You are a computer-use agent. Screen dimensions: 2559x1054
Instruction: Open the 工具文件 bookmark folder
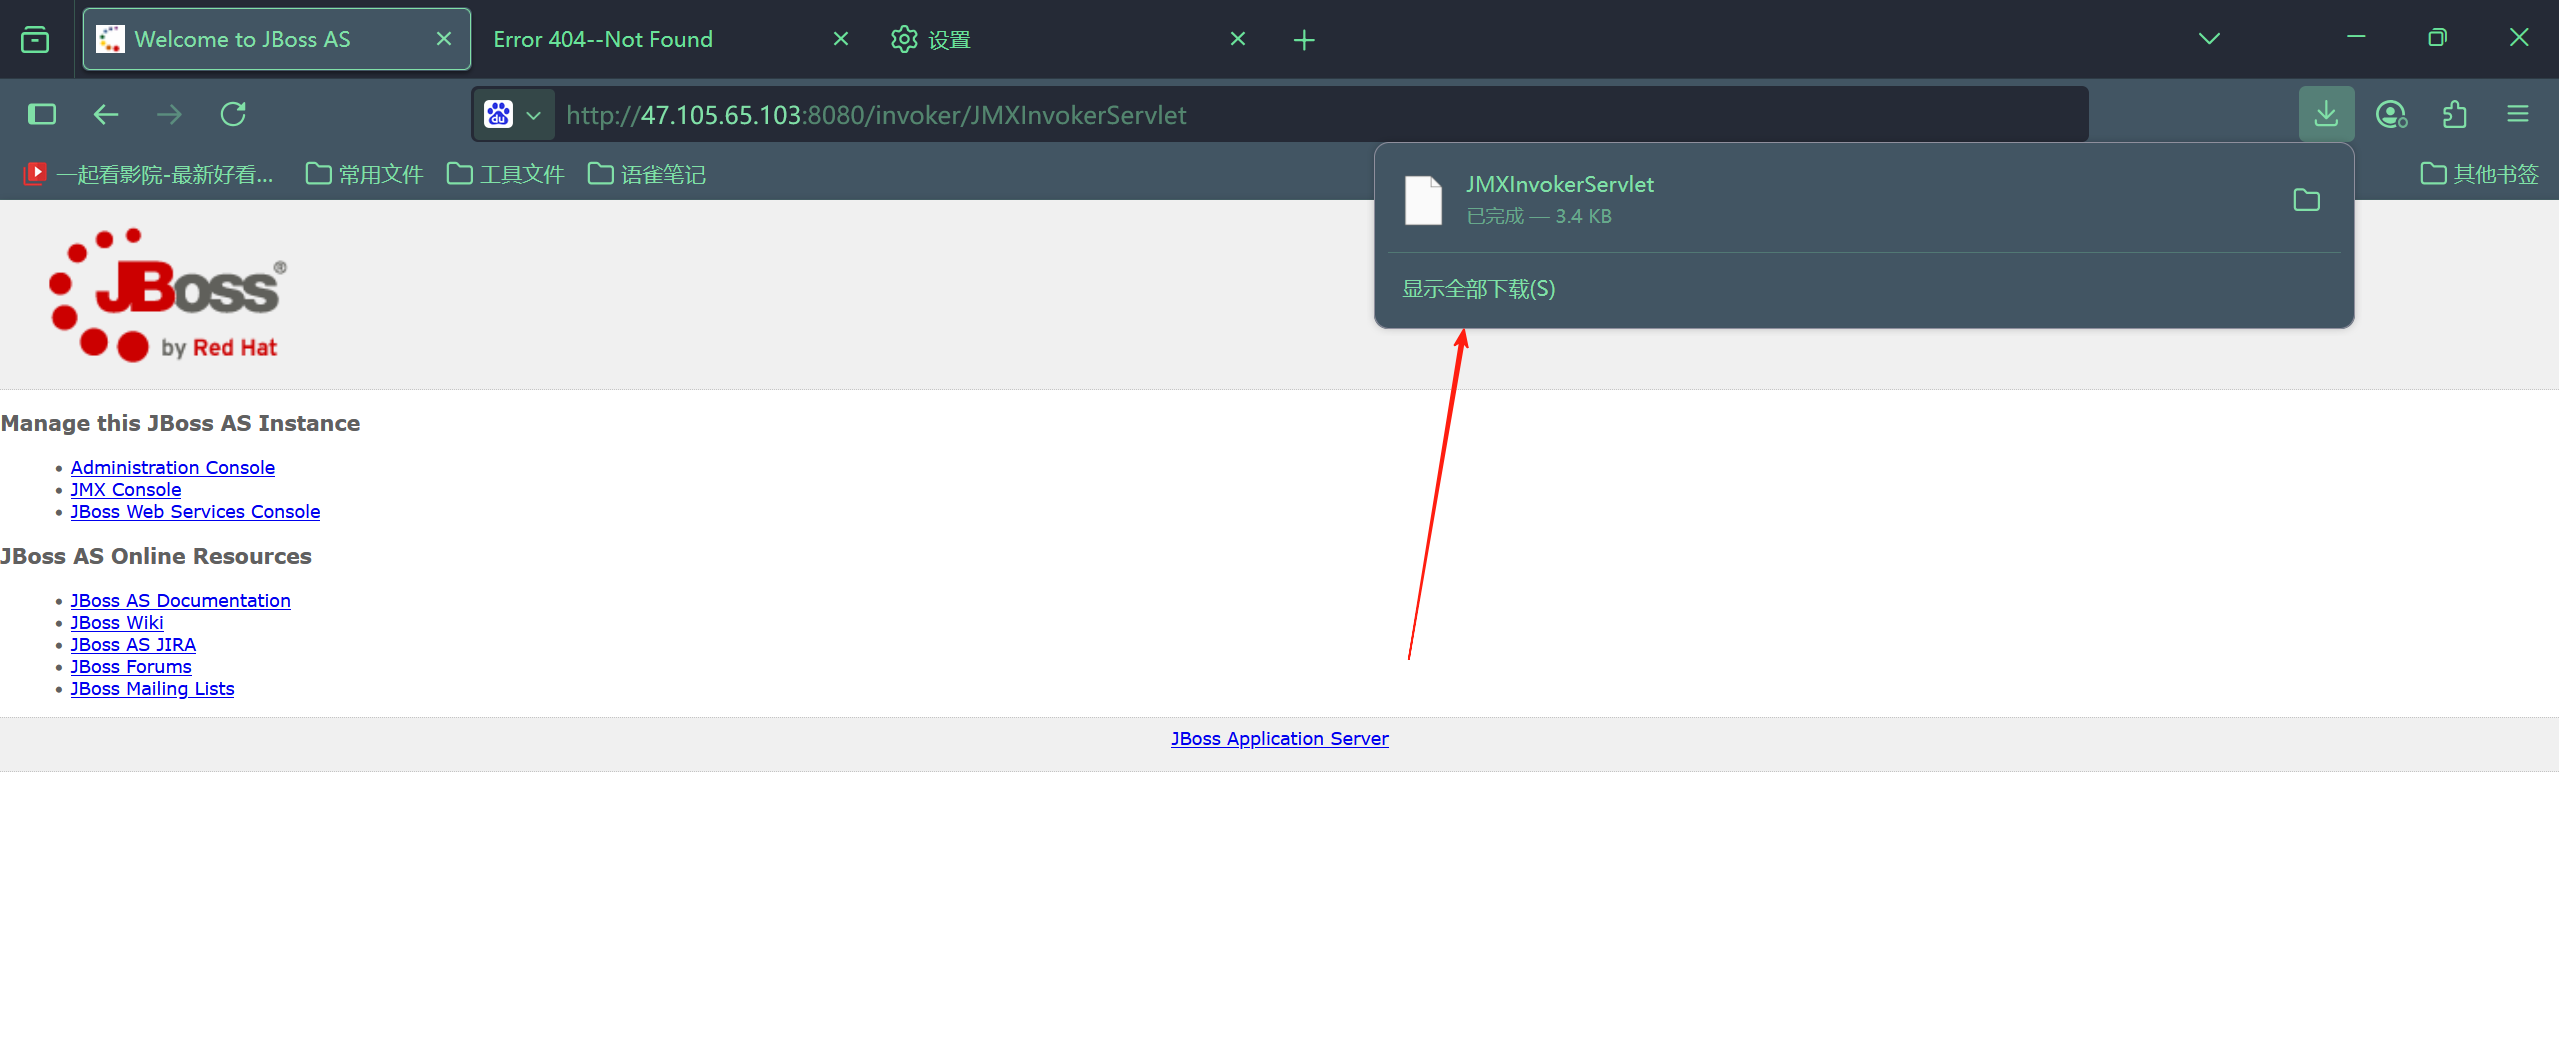pos(505,174)
